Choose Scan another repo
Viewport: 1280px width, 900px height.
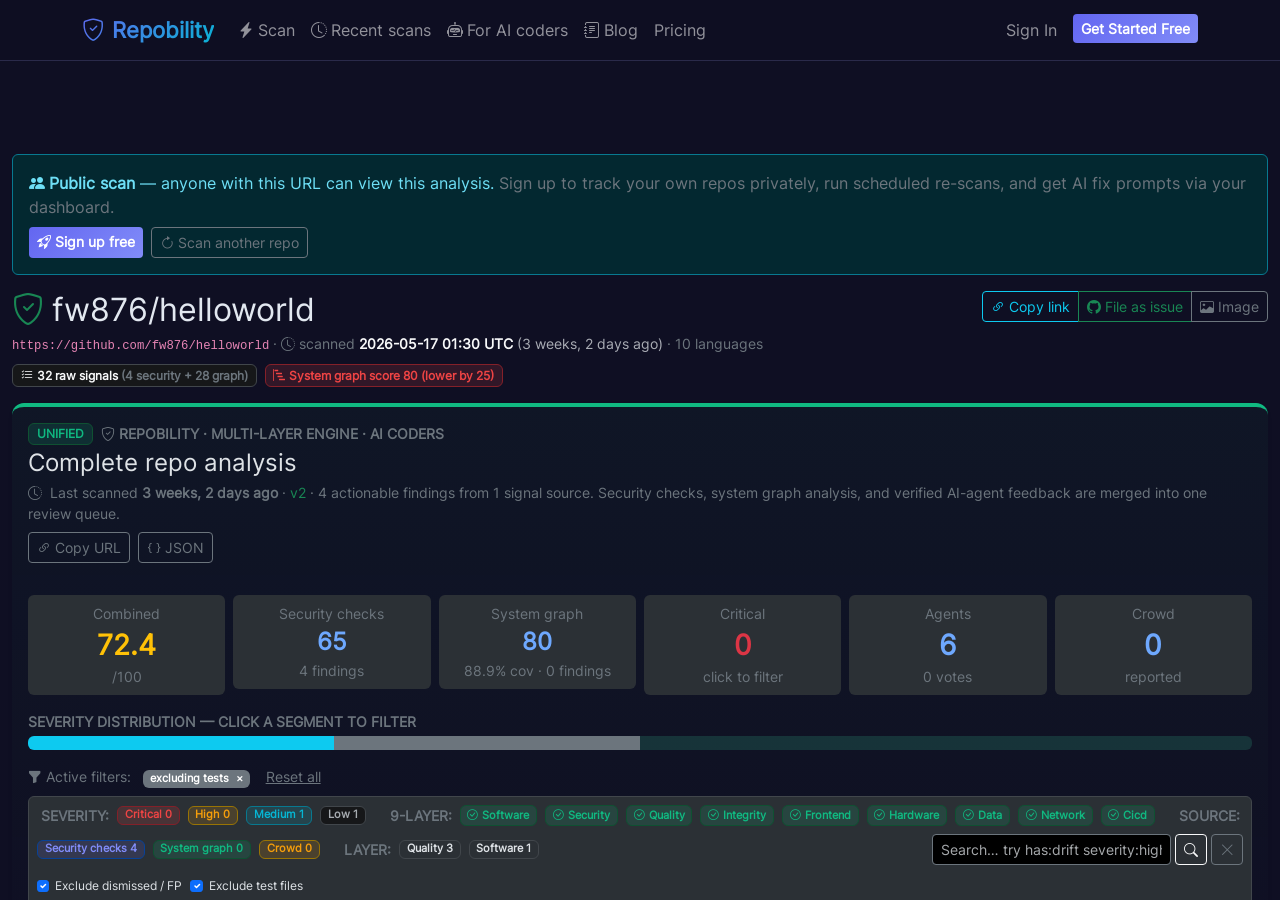229,243
